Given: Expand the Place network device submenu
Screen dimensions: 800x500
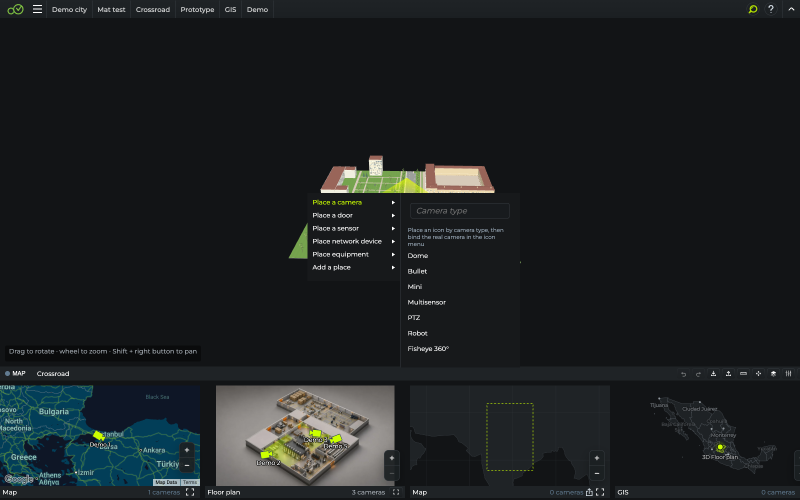Looking at the screenshot, I should tap(354, 241).
